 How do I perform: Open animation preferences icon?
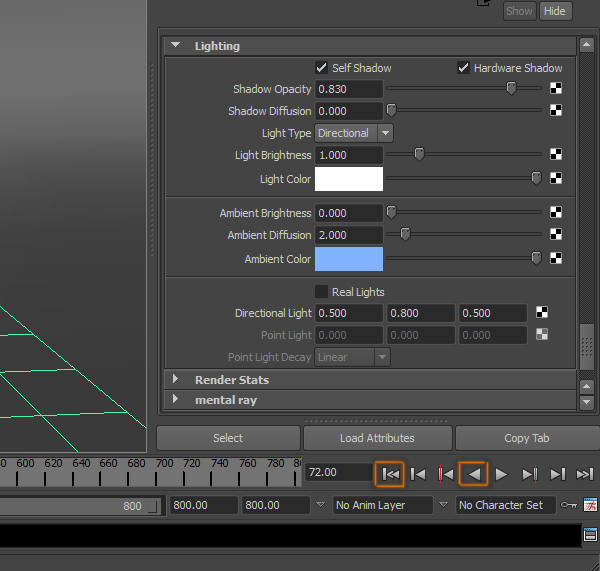point(590,505)
